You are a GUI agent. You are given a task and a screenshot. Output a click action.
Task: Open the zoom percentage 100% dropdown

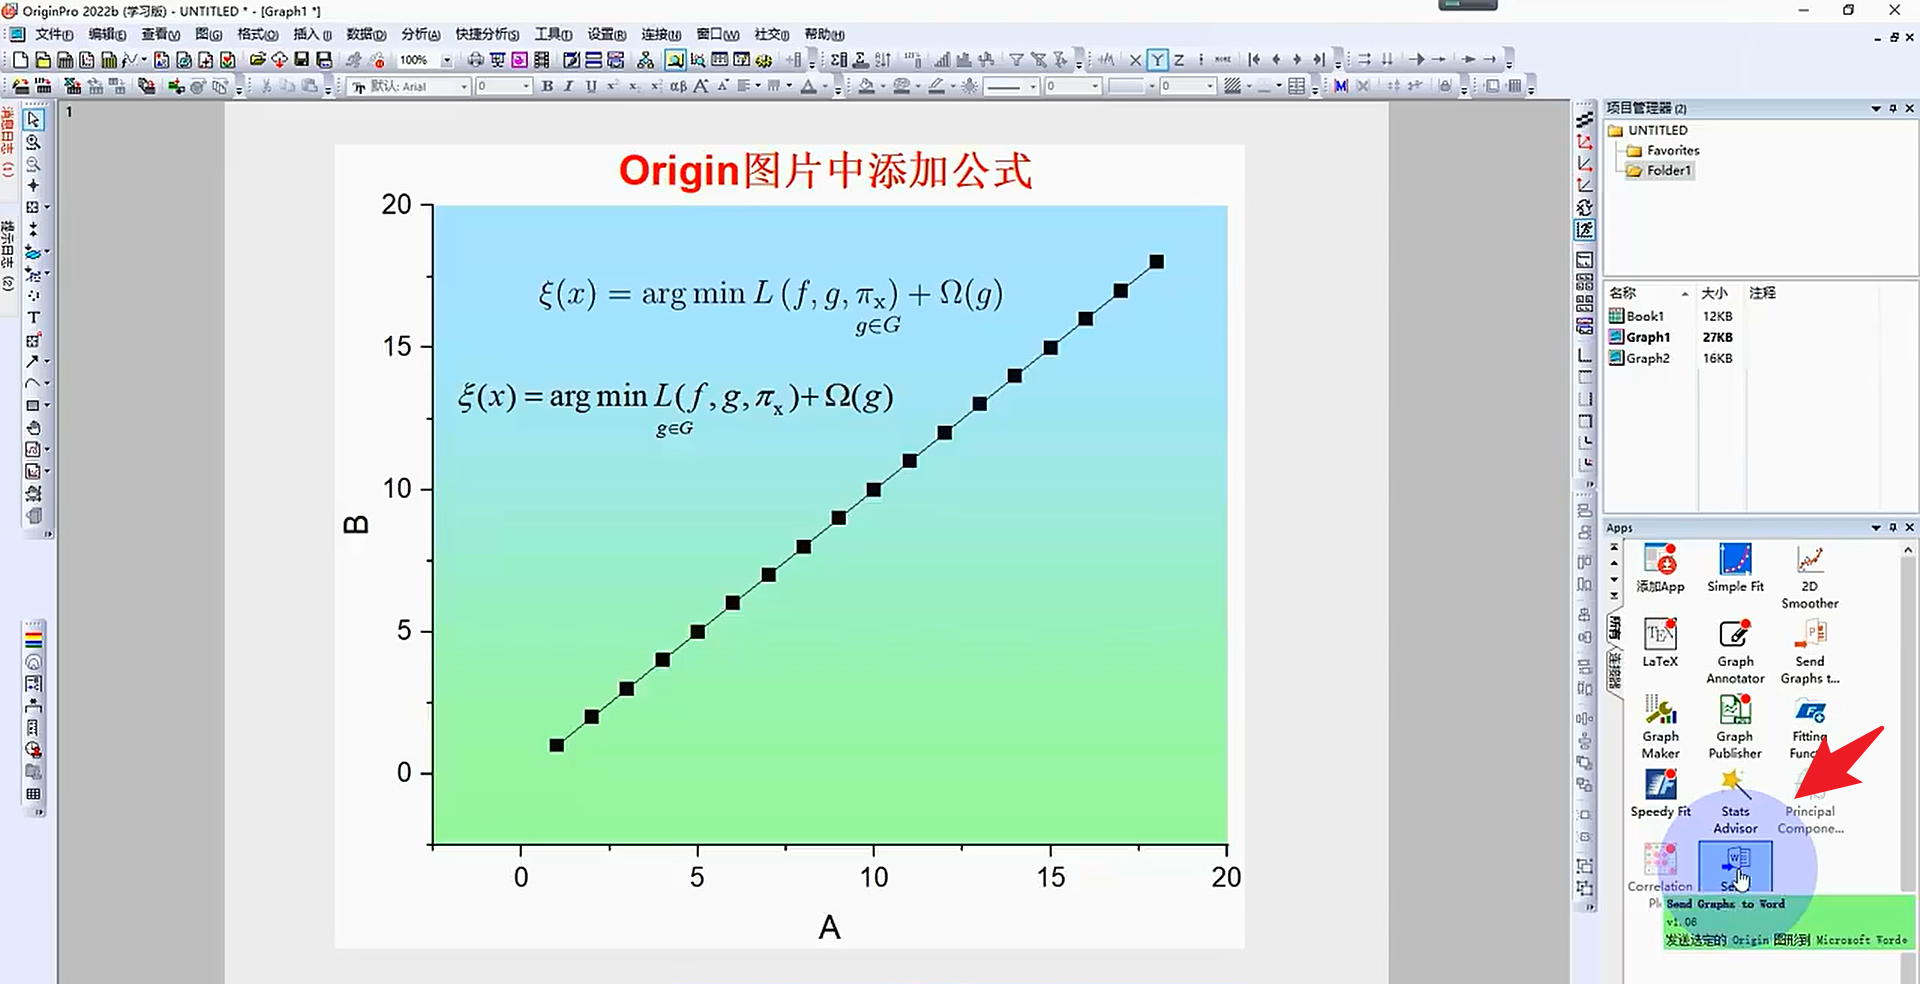pos(447,60)
